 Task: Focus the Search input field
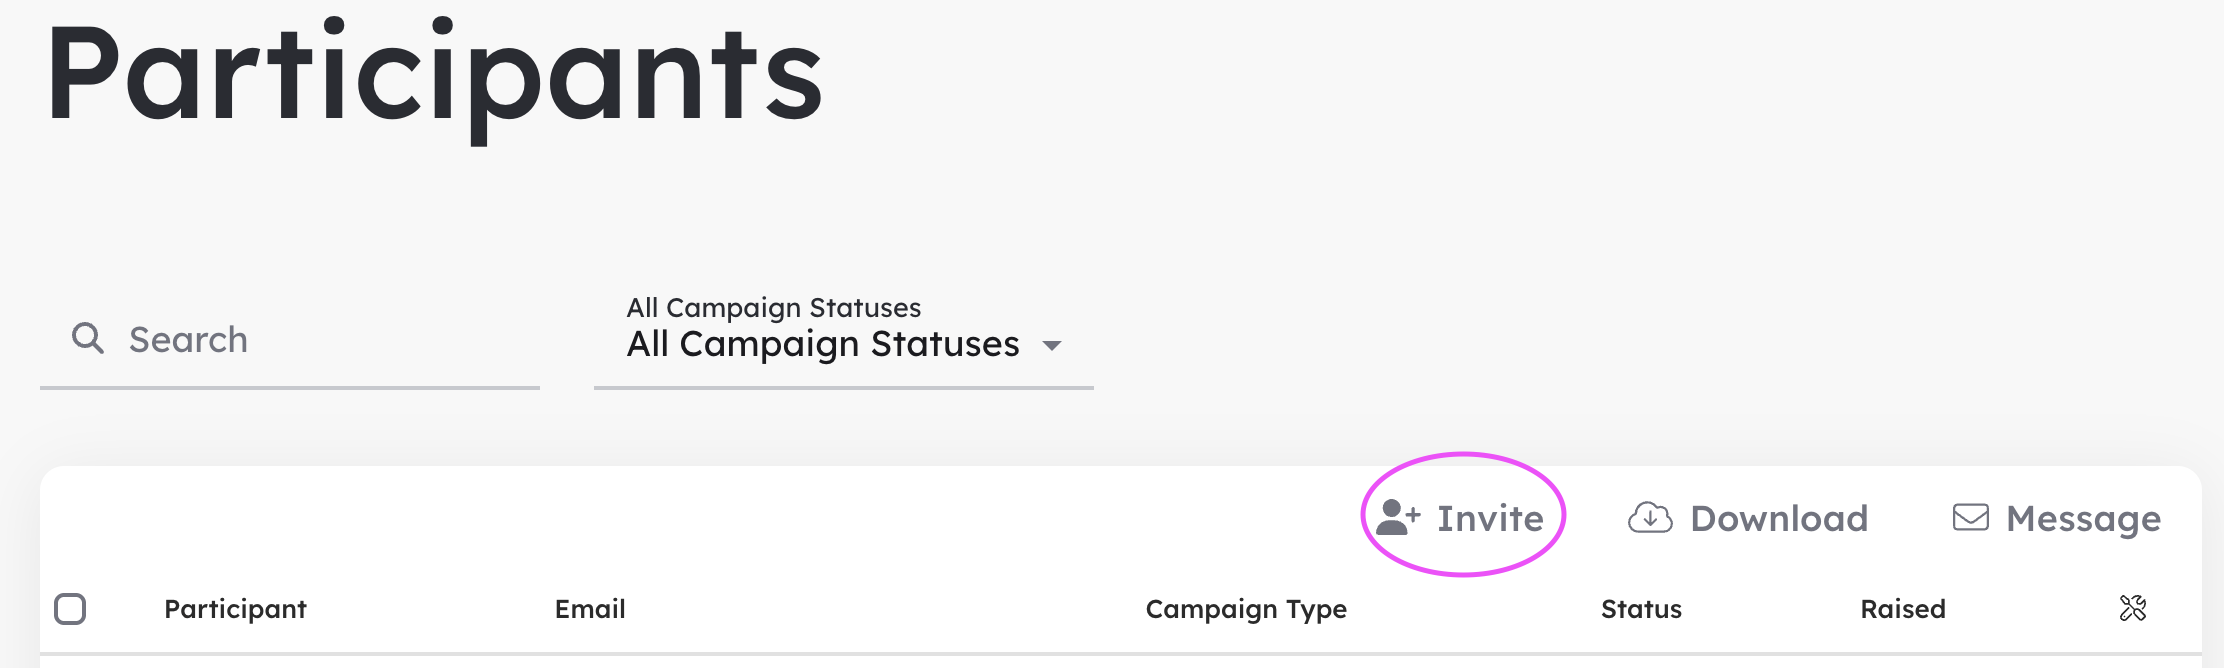(x=290, y=340)
